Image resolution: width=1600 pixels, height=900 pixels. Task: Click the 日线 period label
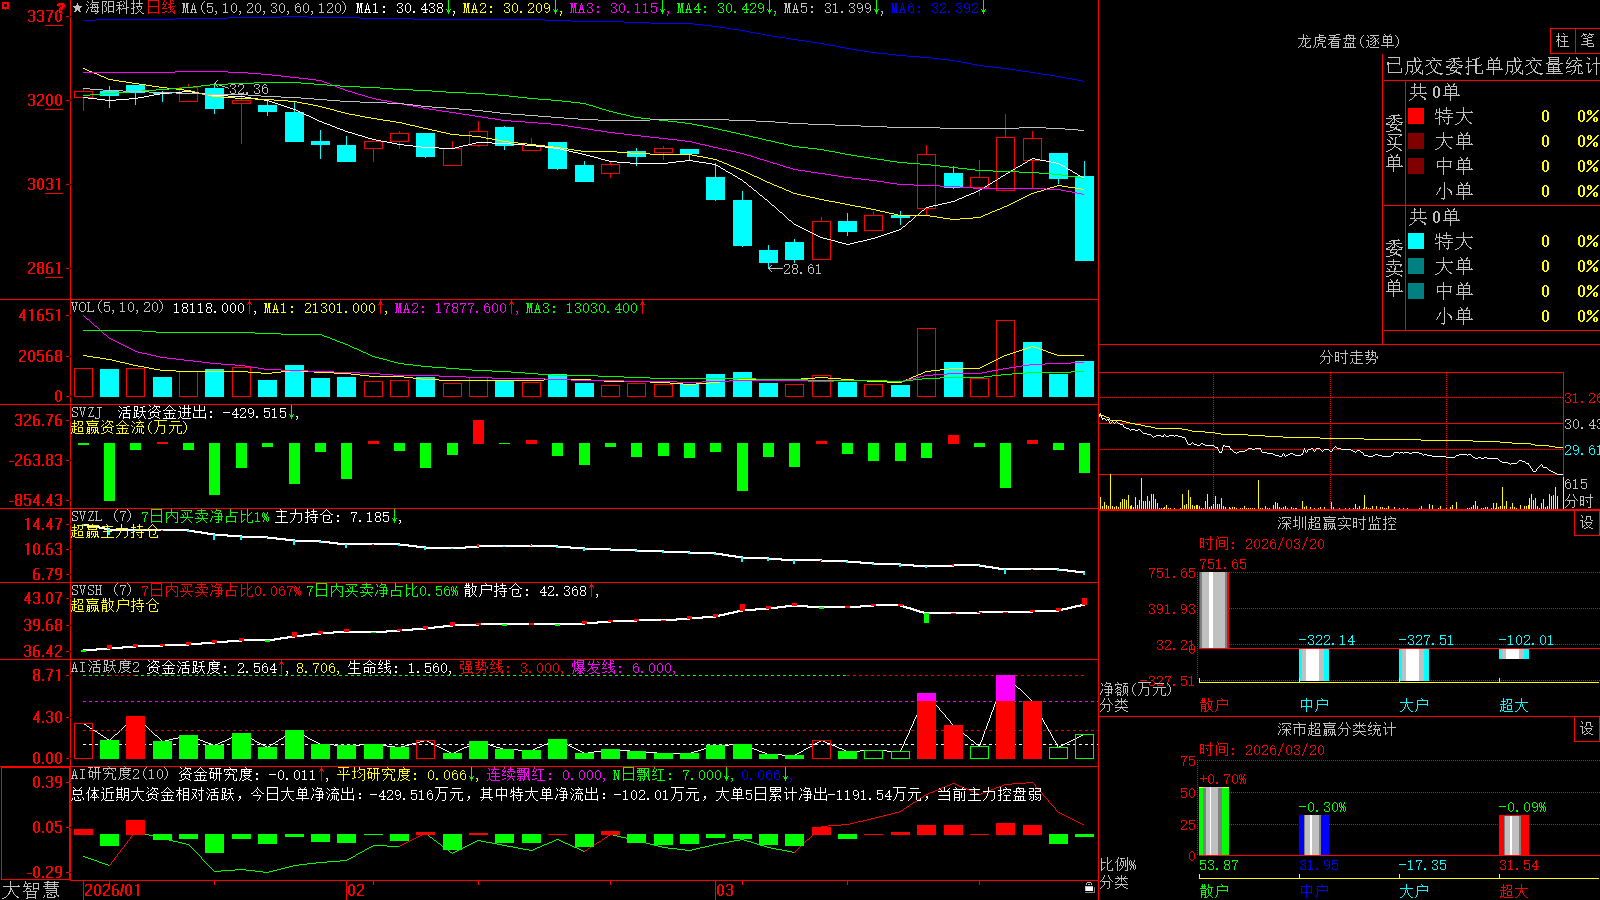tap(161, 8)
